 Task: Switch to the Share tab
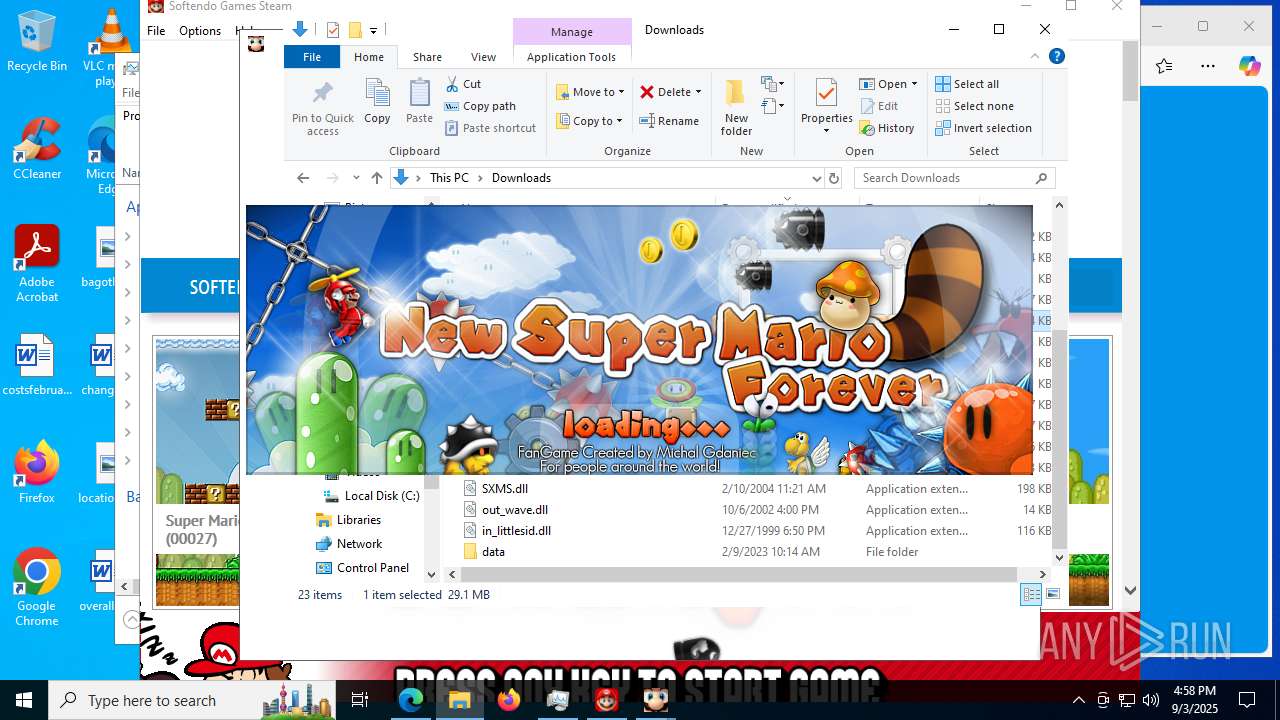427,57
